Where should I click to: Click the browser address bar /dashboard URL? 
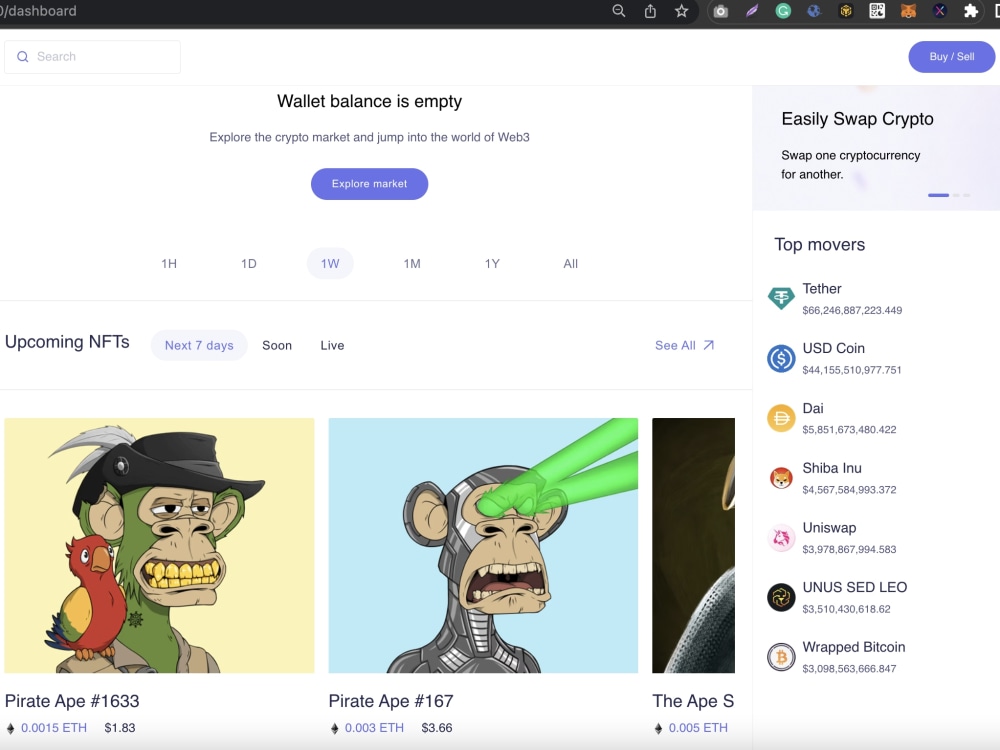pos(38,11)
